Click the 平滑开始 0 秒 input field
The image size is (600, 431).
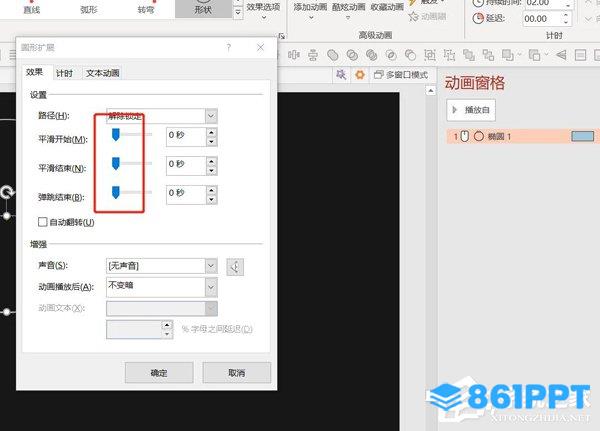coord(186,137)
